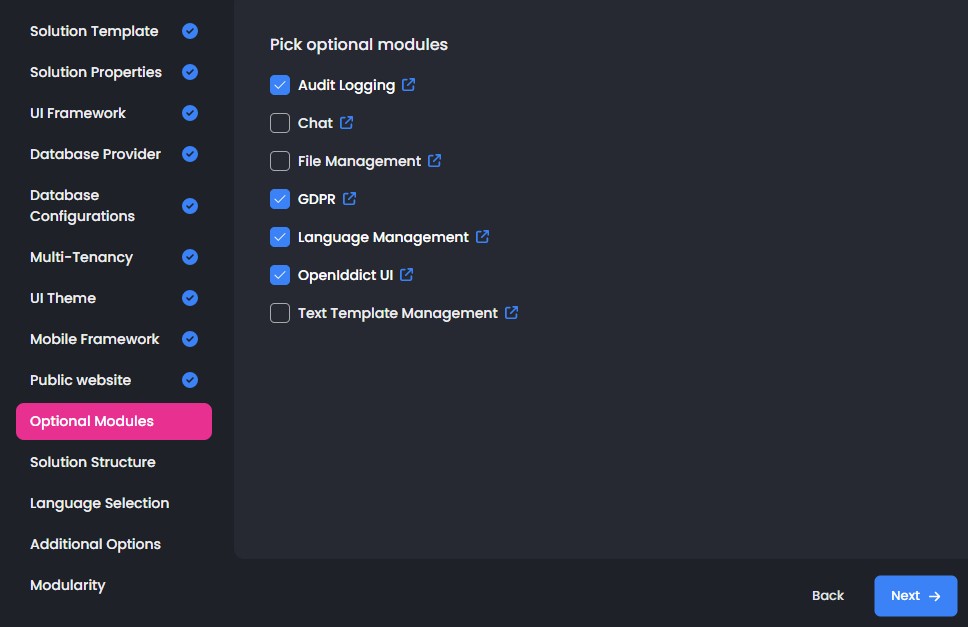Image resolution: width=968 pixels, height=627 pixels.
Task: Open GDPR module external link icon
Action: pyautogui.click(x=349, y=199)
